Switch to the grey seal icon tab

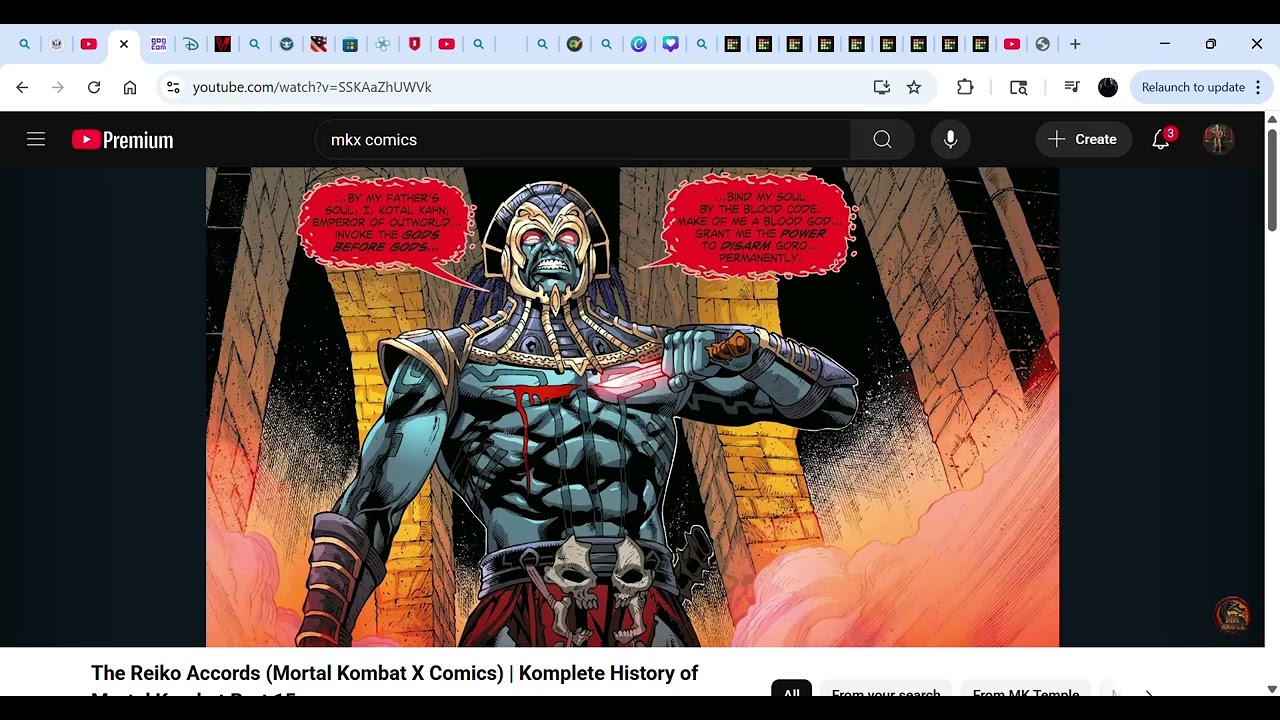(56, 44)
